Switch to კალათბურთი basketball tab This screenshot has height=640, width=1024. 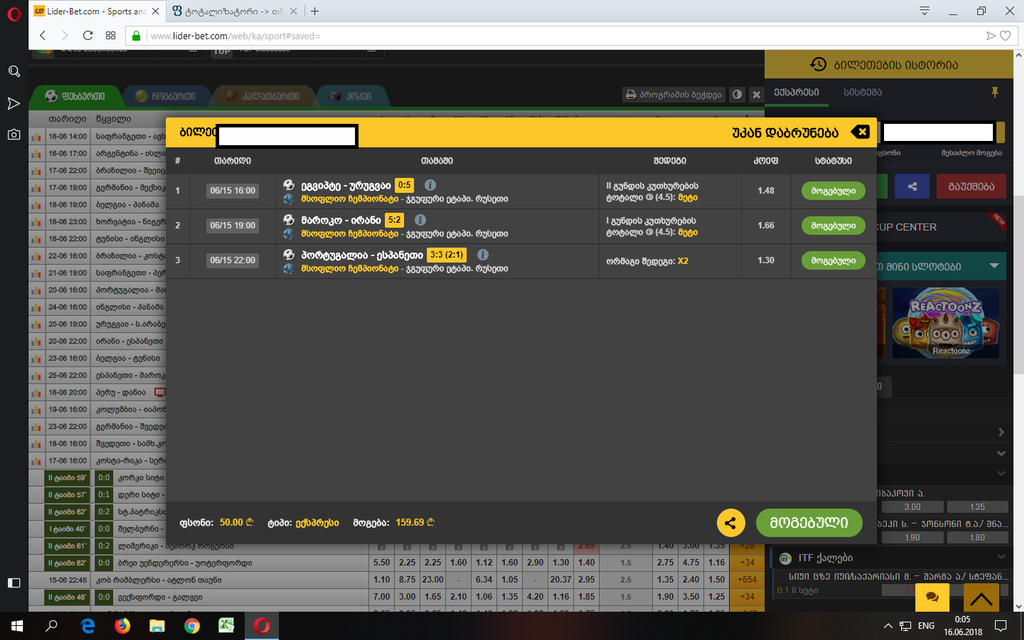pos(263,96)
